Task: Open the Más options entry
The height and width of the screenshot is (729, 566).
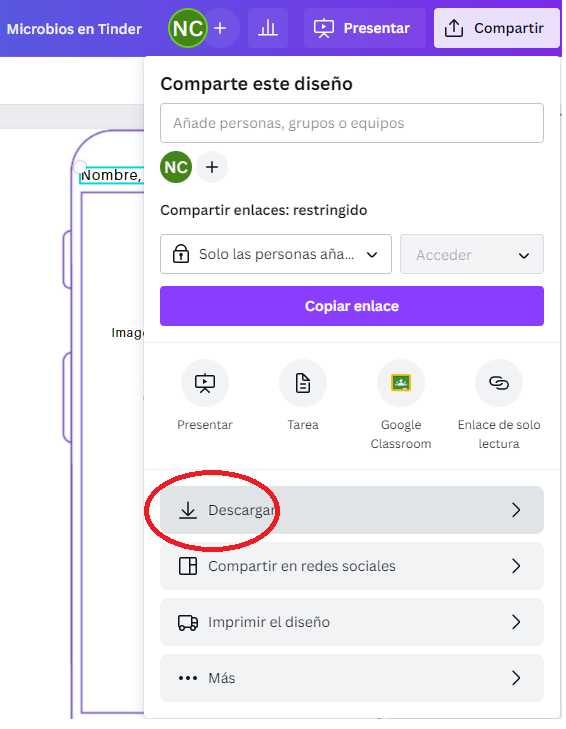Action: tap(352, 678)
